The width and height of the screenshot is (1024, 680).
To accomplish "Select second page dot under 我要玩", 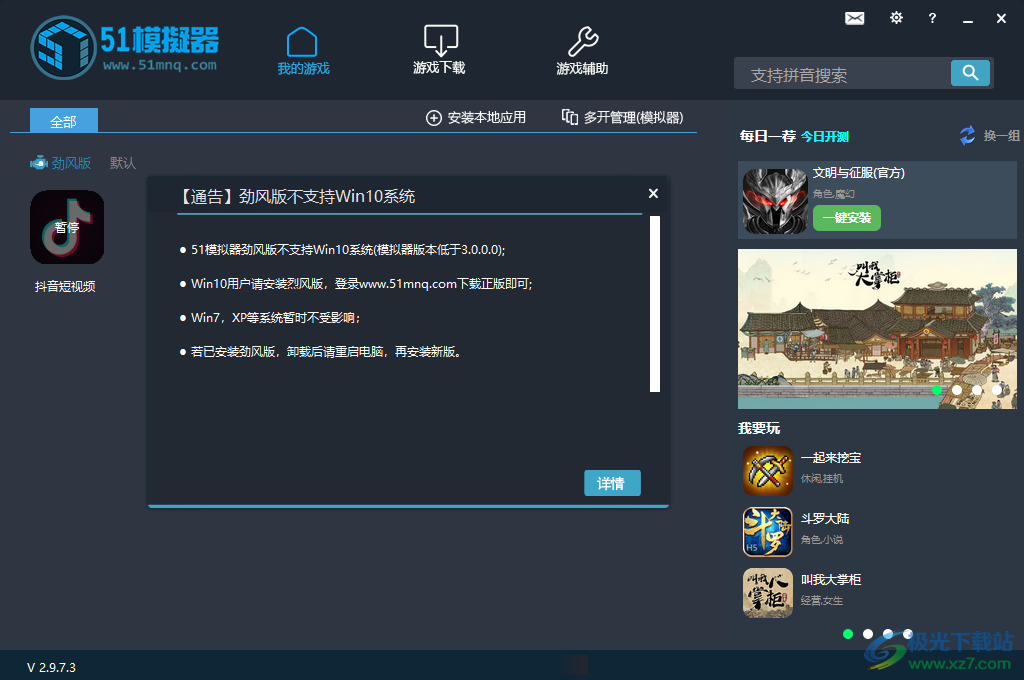I will point(868,634).
